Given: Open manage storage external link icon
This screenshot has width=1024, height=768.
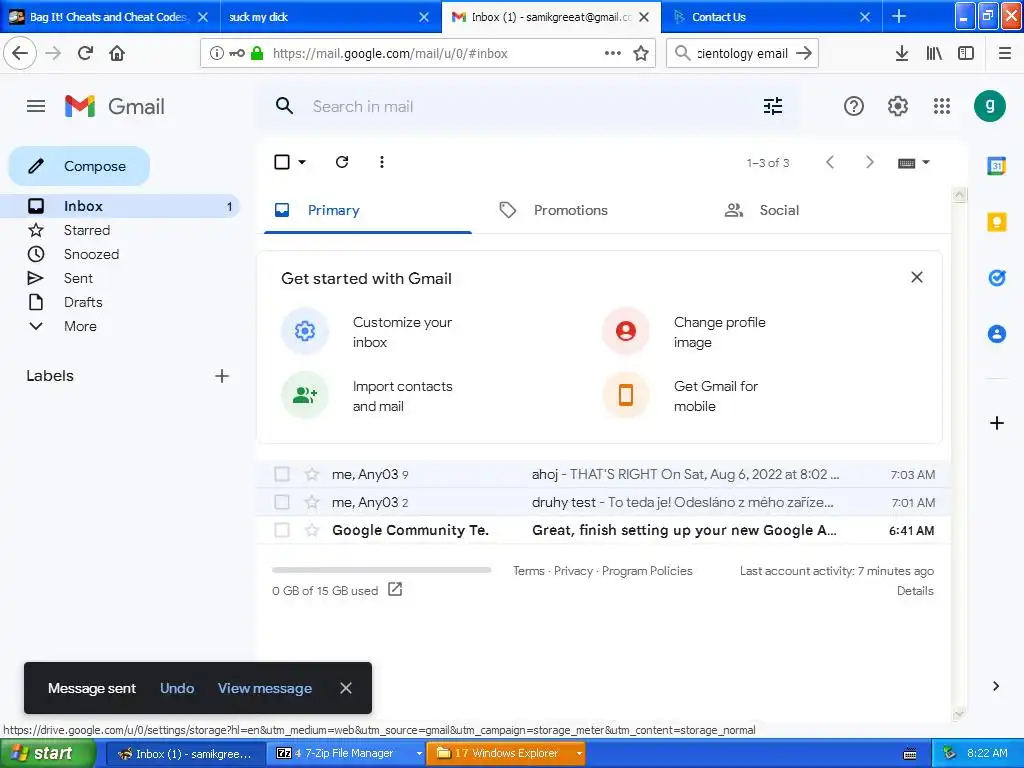Looking at the screenshot, I should pyautogui.click(x=395, y=590).
